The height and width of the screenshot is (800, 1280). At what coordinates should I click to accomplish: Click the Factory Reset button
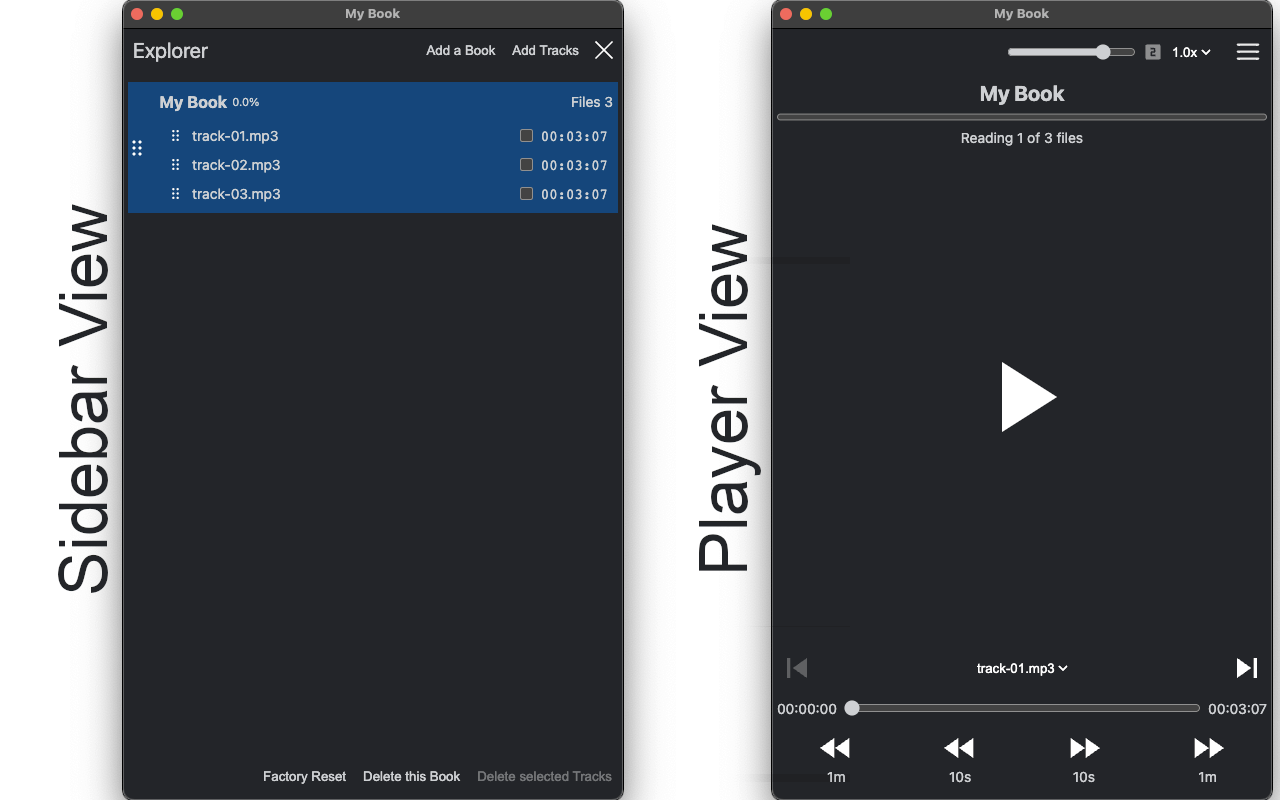[304, 776]
